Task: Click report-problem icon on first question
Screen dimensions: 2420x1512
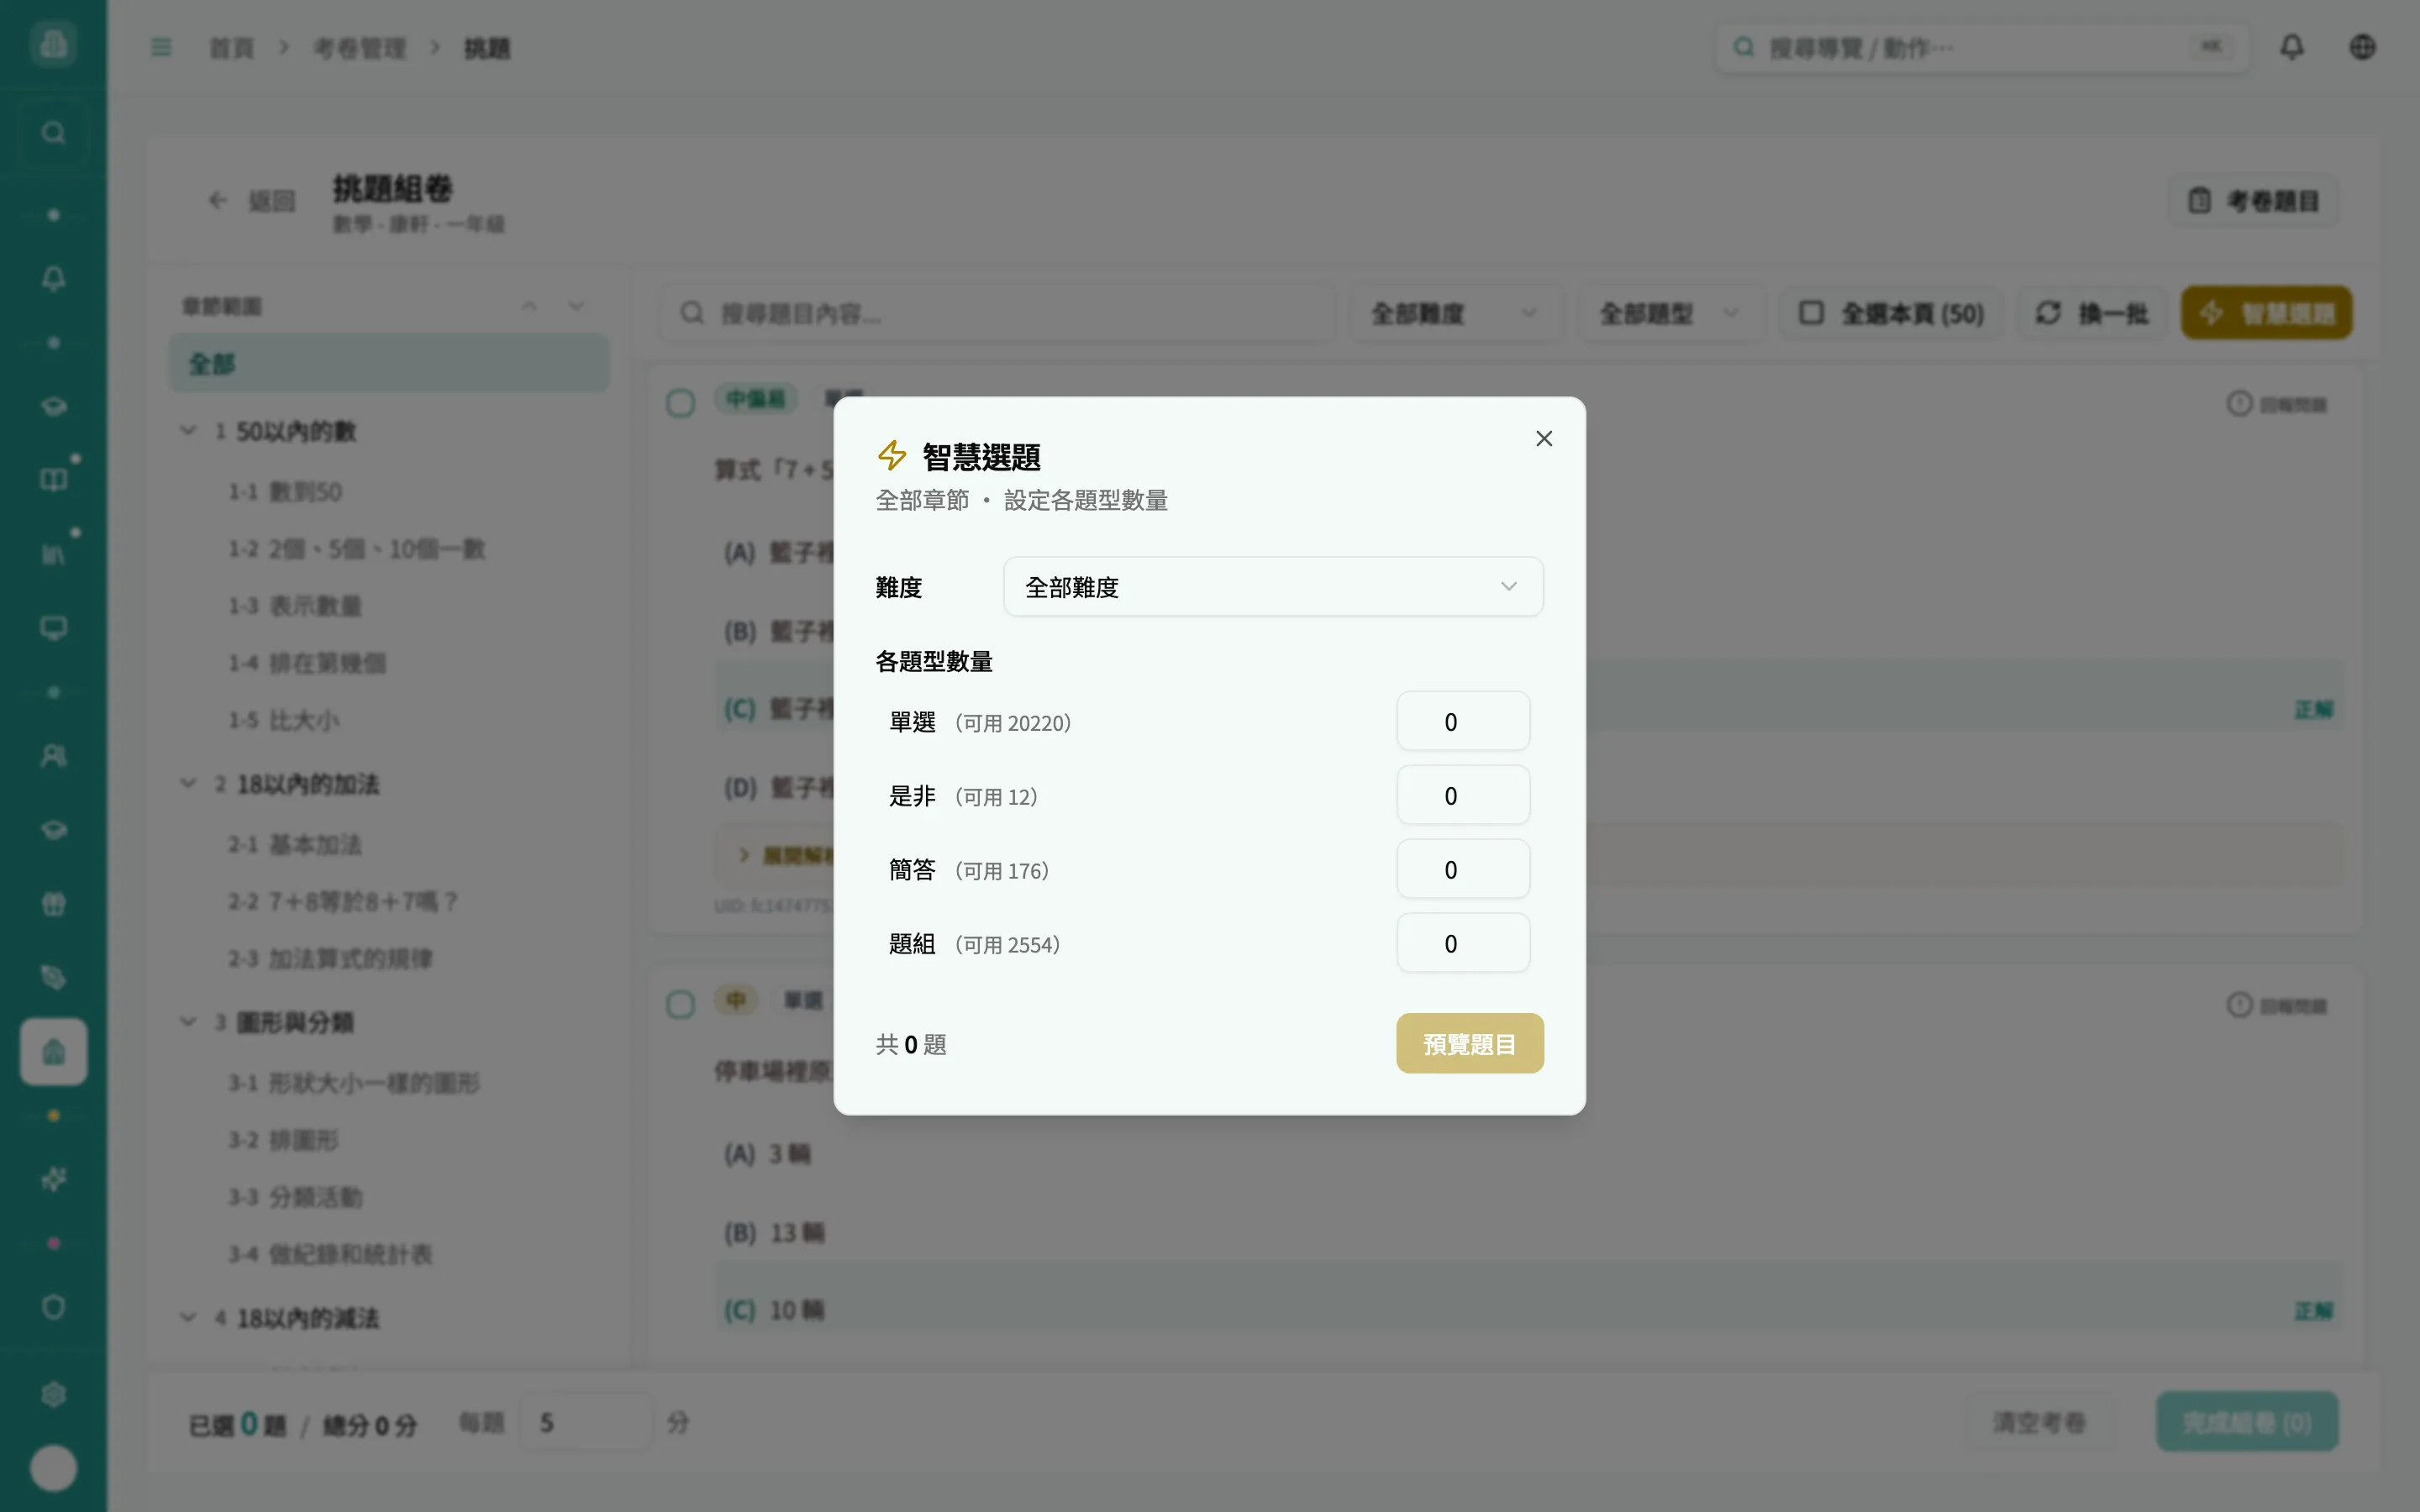Action: pyautogui.click(x=2239, y=403)
